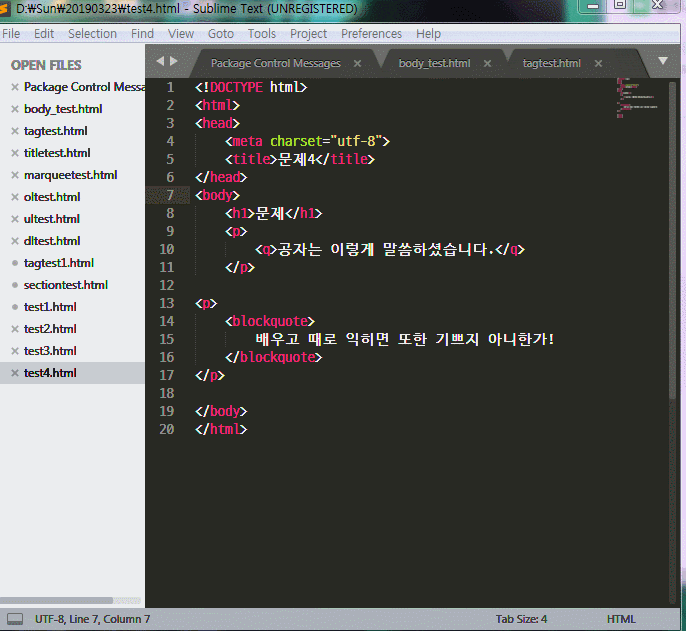Screen dimensions: 686x631
Task: Click unsaved dot beside test1.html
Action: click(15, 307)
